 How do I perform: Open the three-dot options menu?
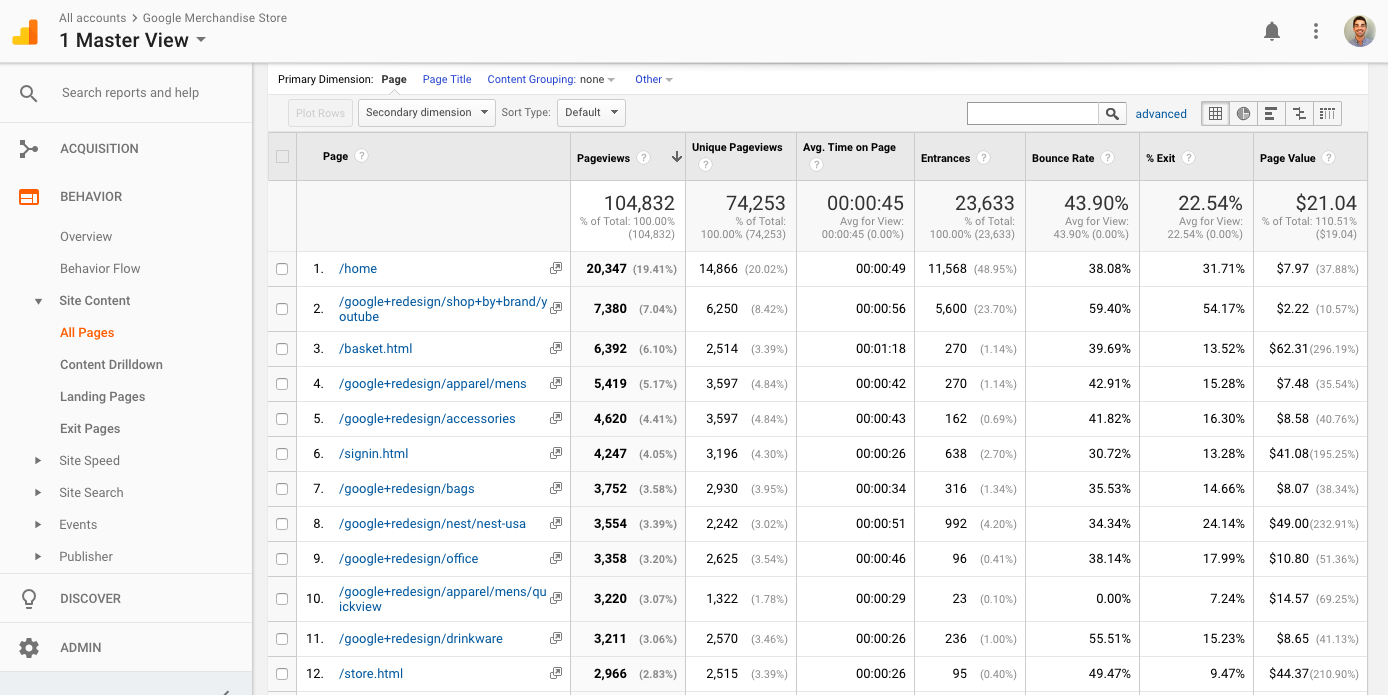[1316, 32]
